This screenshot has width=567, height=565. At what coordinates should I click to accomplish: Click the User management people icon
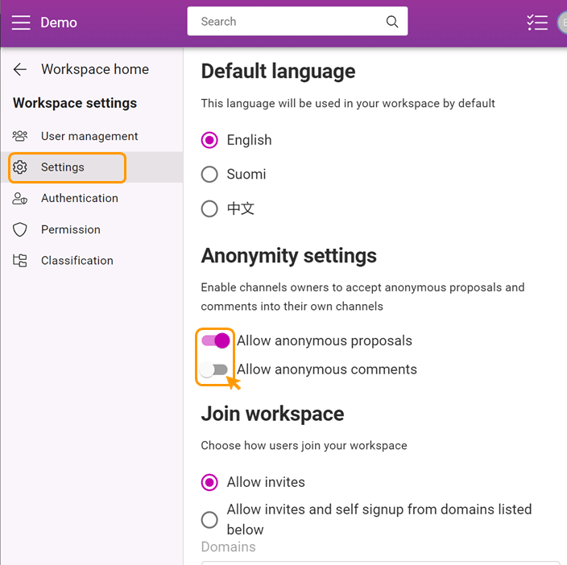[20, 136]
